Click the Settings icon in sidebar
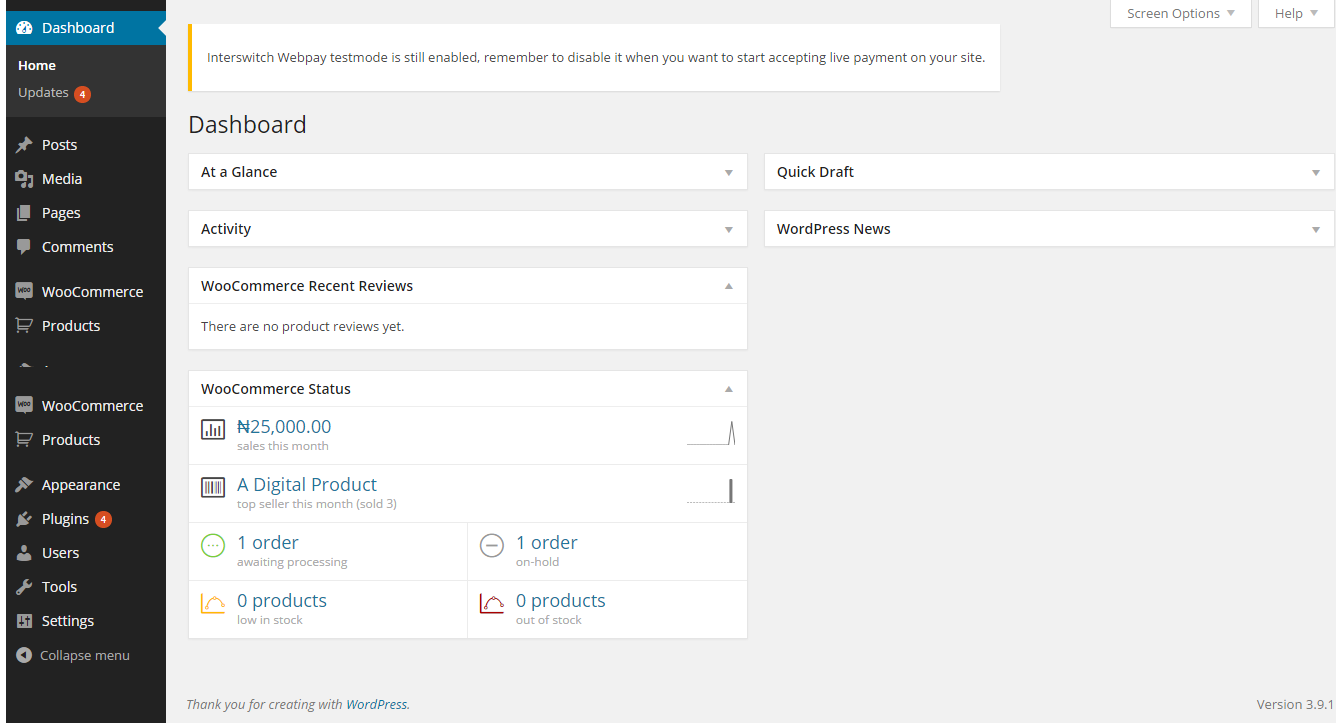This screenshot has height=723, width=1336. (x=24, y=621)
